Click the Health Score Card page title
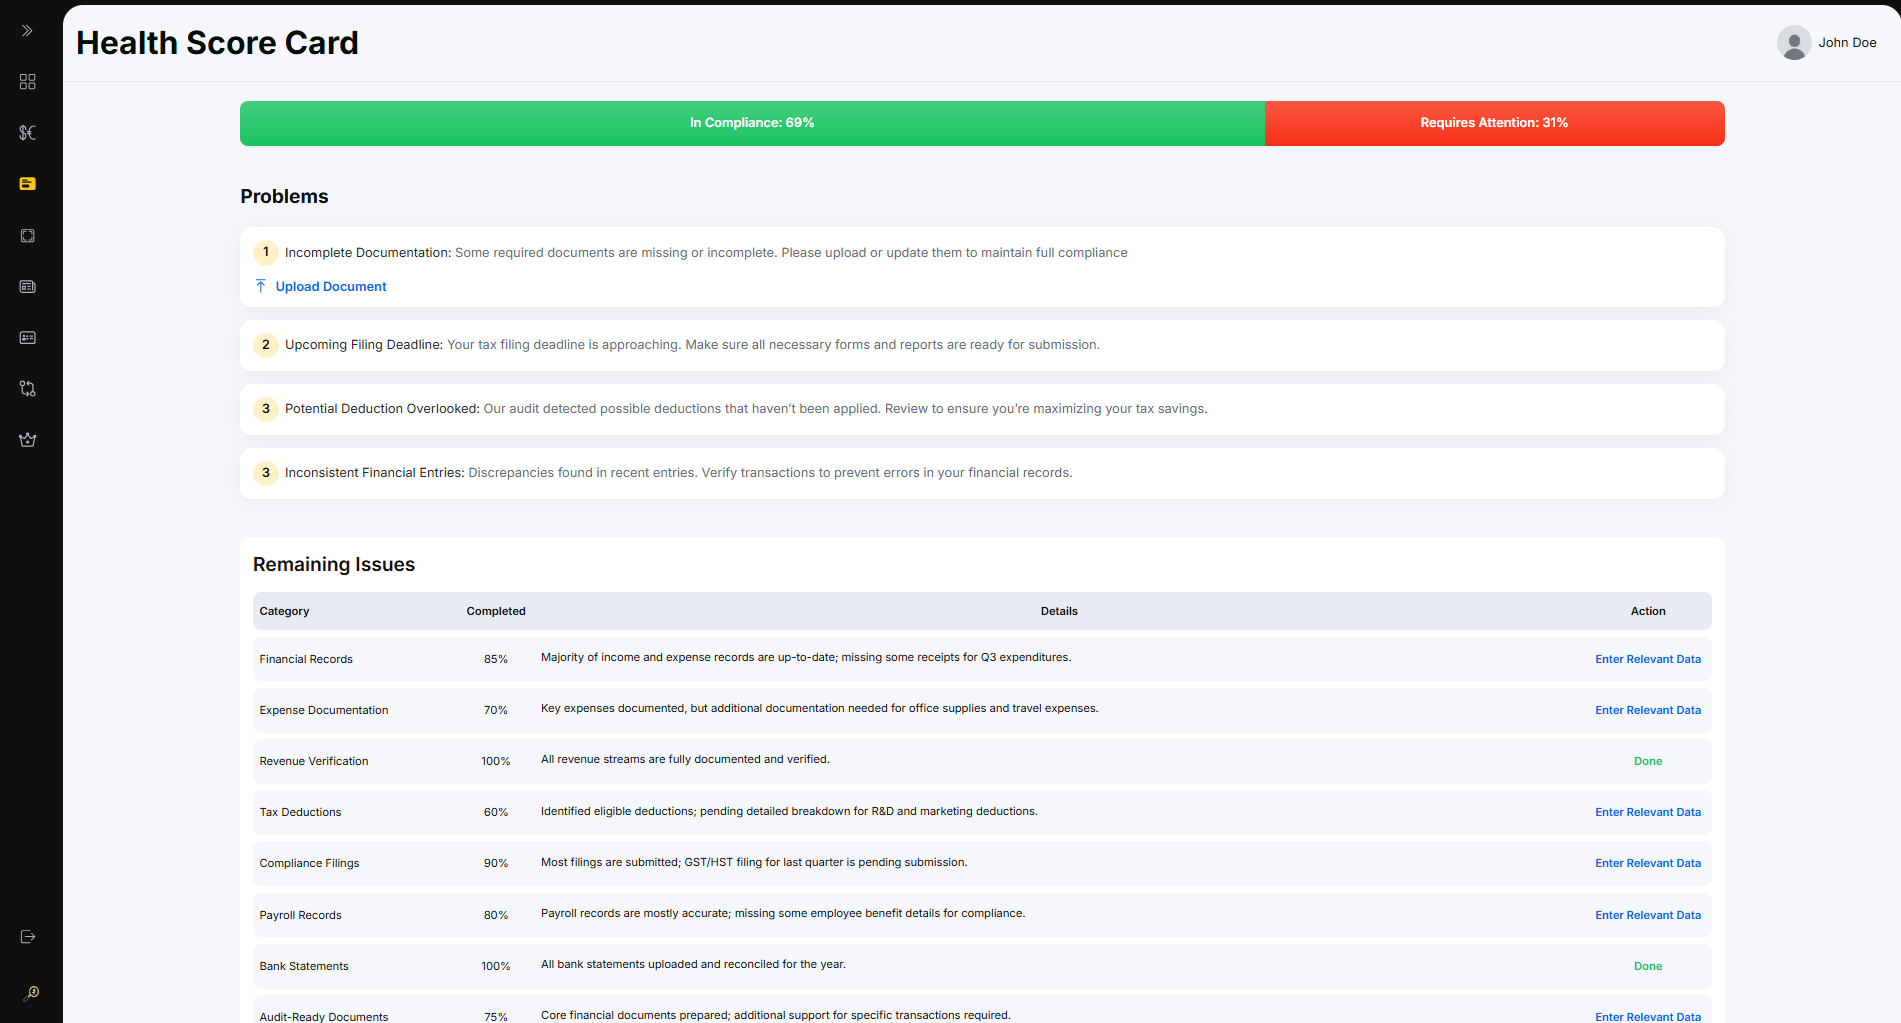1901x1023 pixels. (217, 43)
